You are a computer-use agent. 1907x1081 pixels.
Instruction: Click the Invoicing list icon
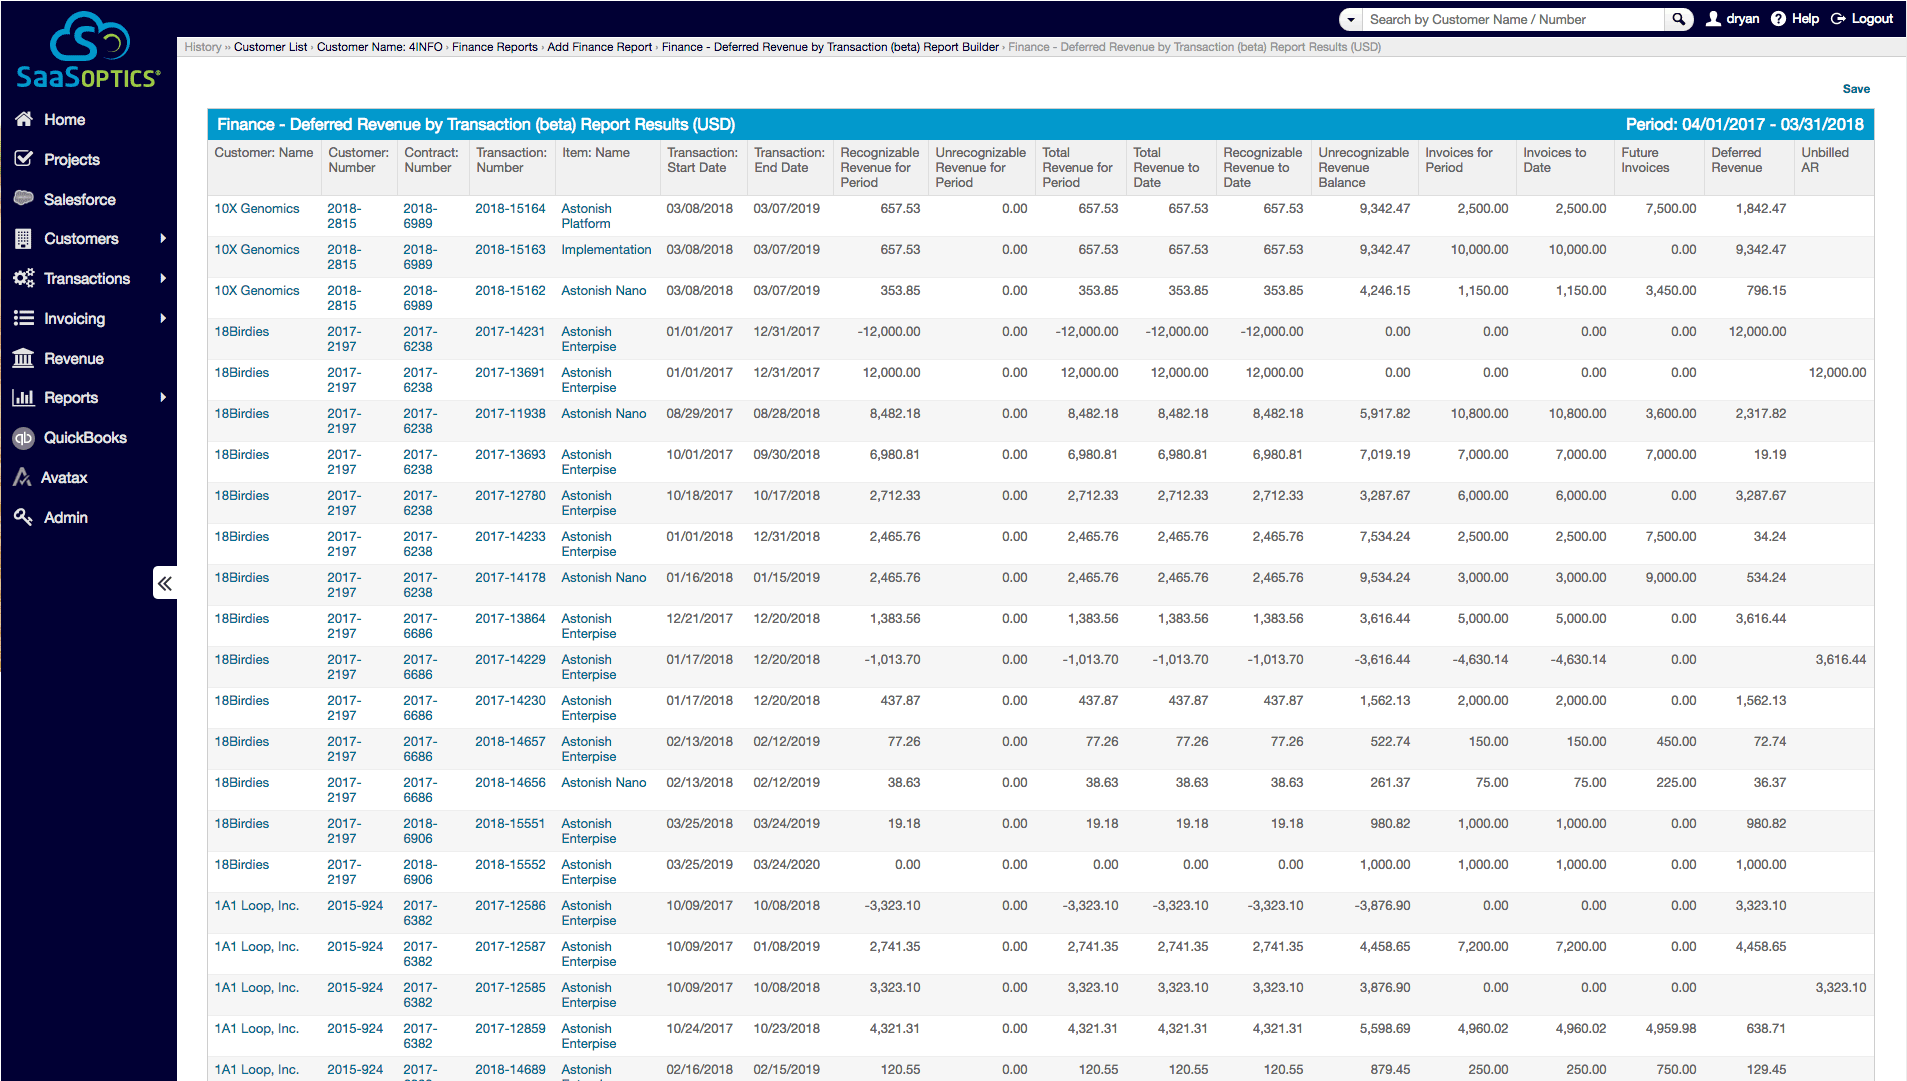24,318
